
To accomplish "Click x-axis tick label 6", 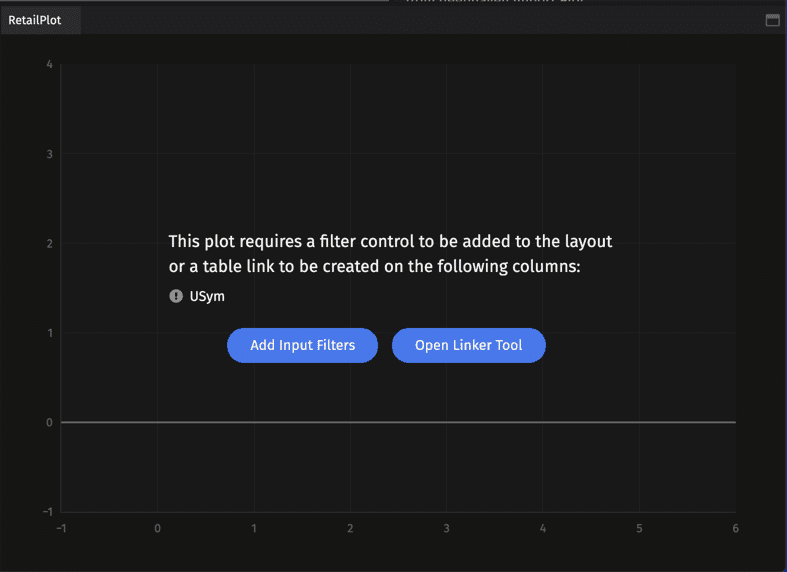I will tap(735, 528).
